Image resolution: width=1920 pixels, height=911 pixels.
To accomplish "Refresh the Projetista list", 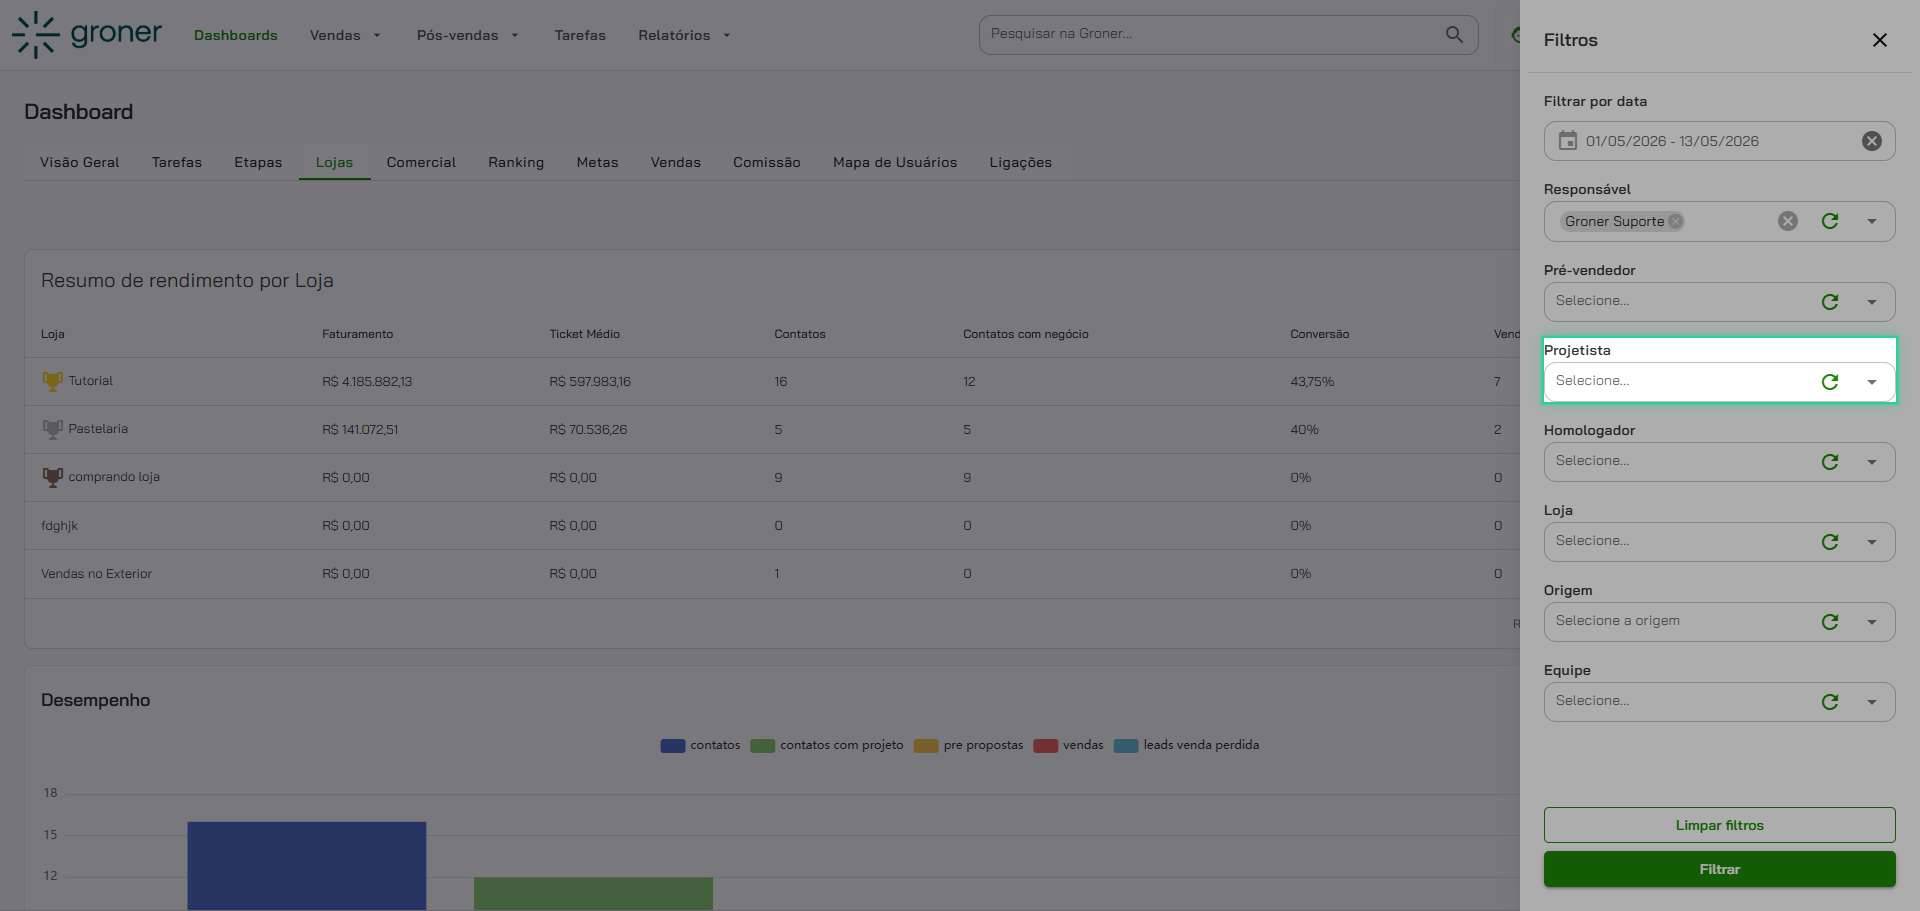I will coord(1829,381).
